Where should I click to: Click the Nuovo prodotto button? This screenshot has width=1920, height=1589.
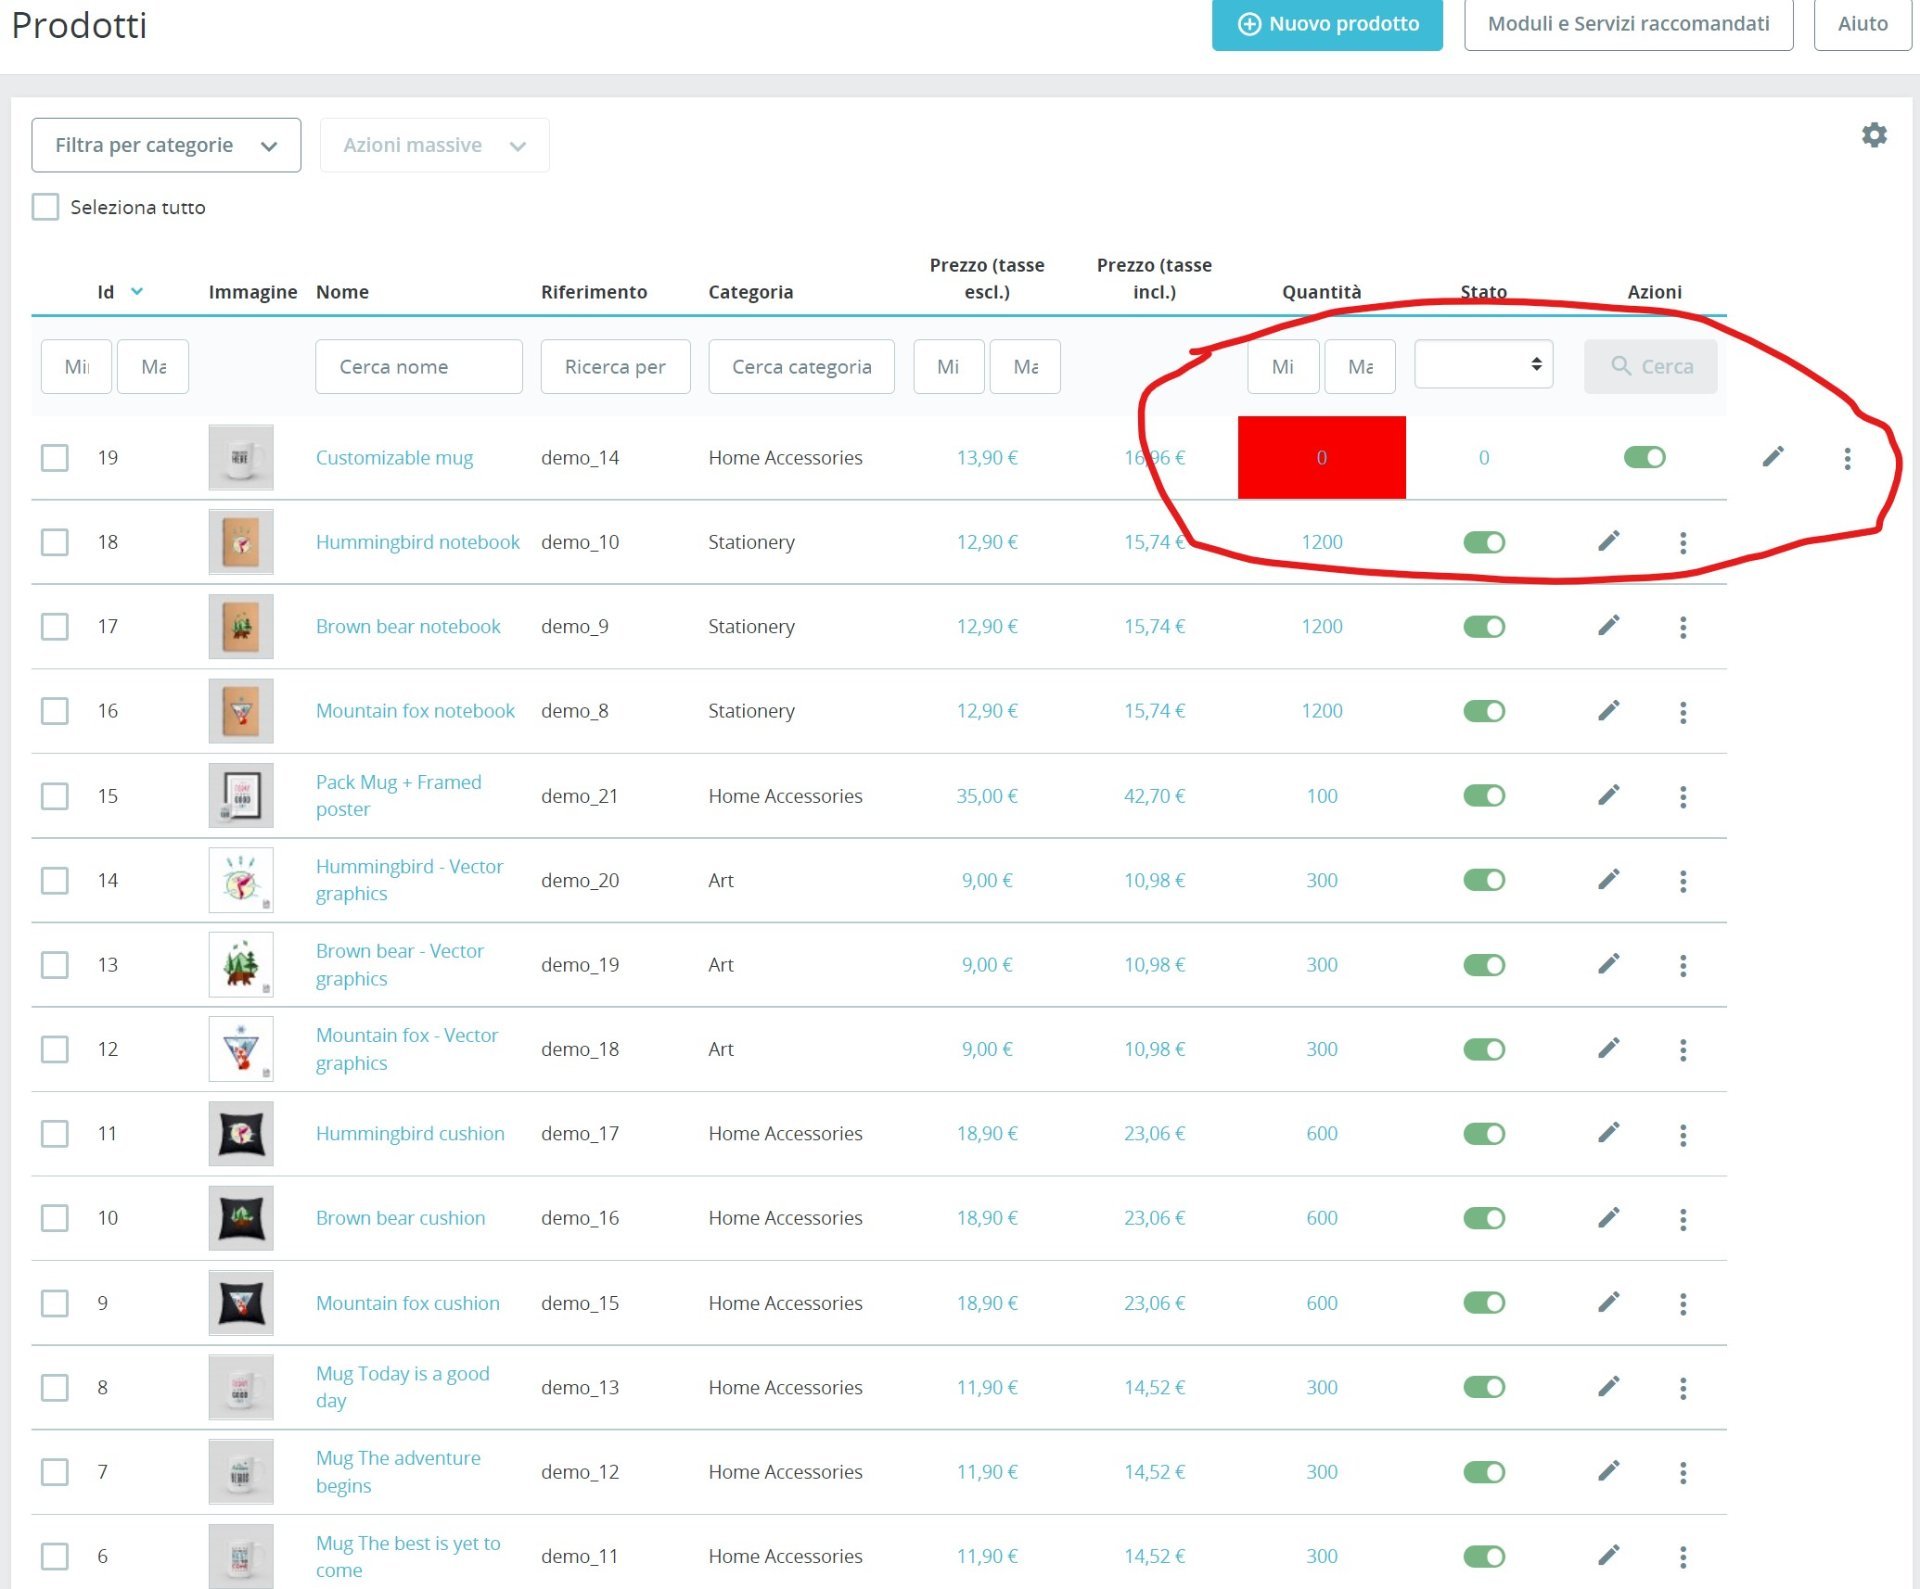(1327, 24)
